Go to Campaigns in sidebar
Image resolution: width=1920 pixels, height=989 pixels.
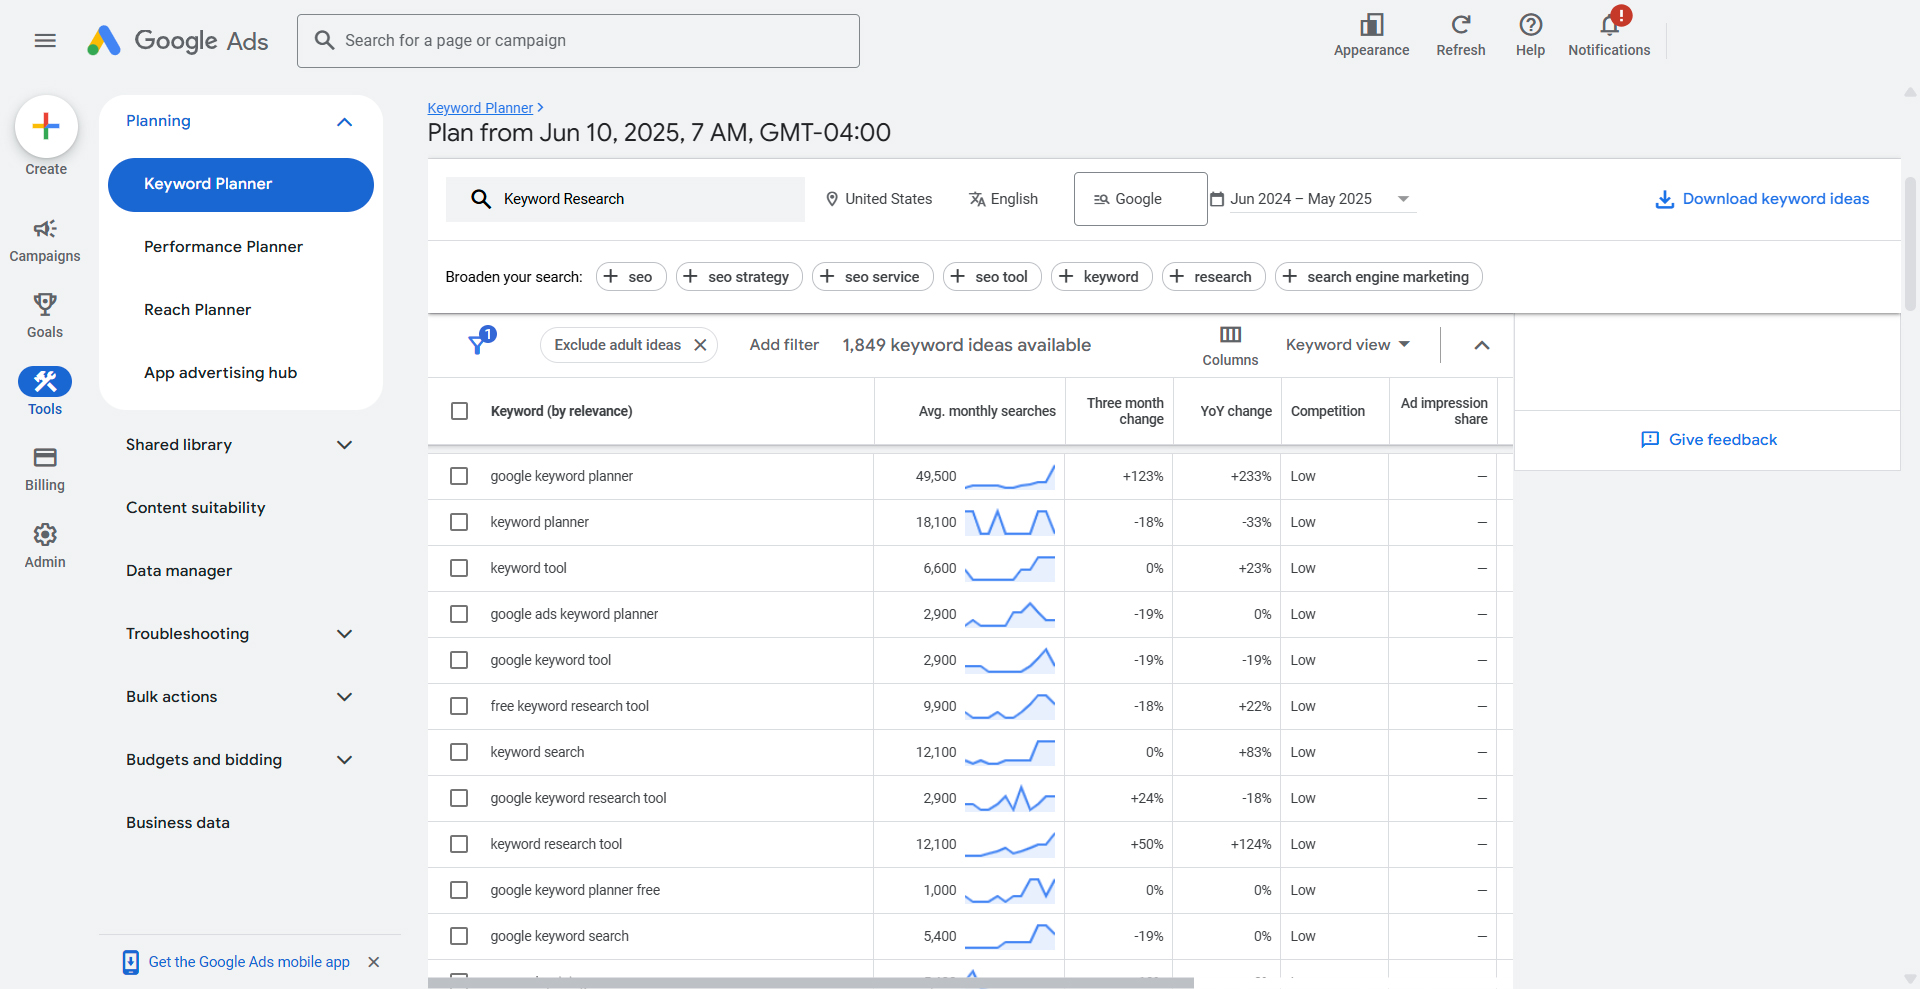tap(45, 240)
